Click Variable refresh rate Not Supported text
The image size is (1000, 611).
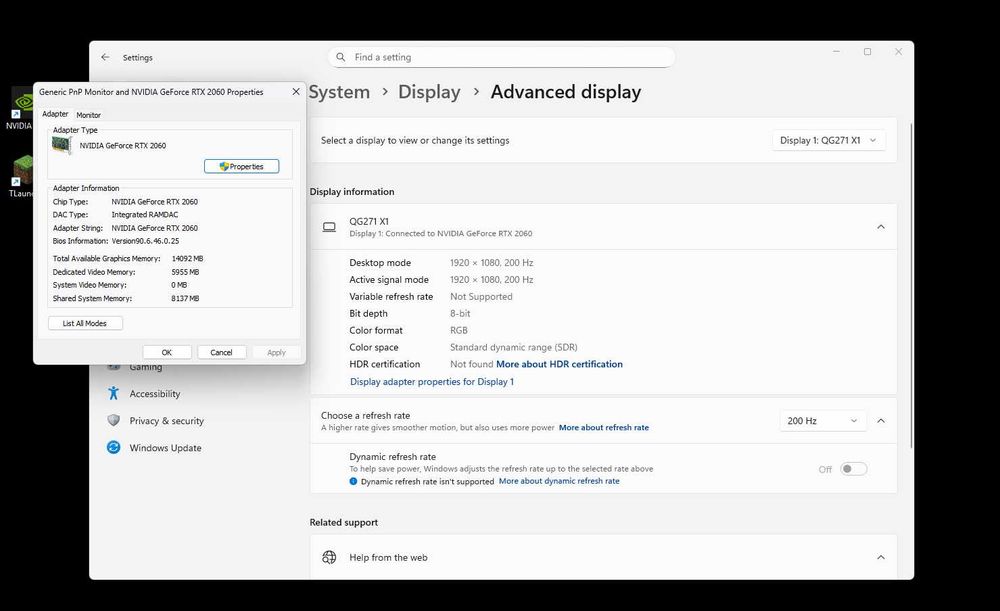481,297
